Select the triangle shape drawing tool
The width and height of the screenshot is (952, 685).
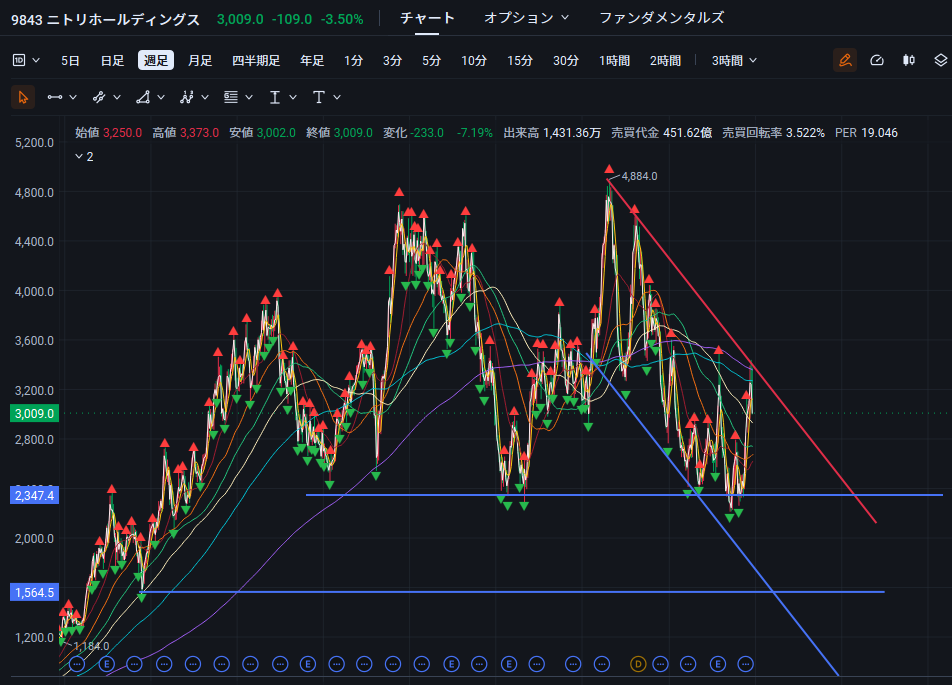pyautogui.click(x=143, y=97)
